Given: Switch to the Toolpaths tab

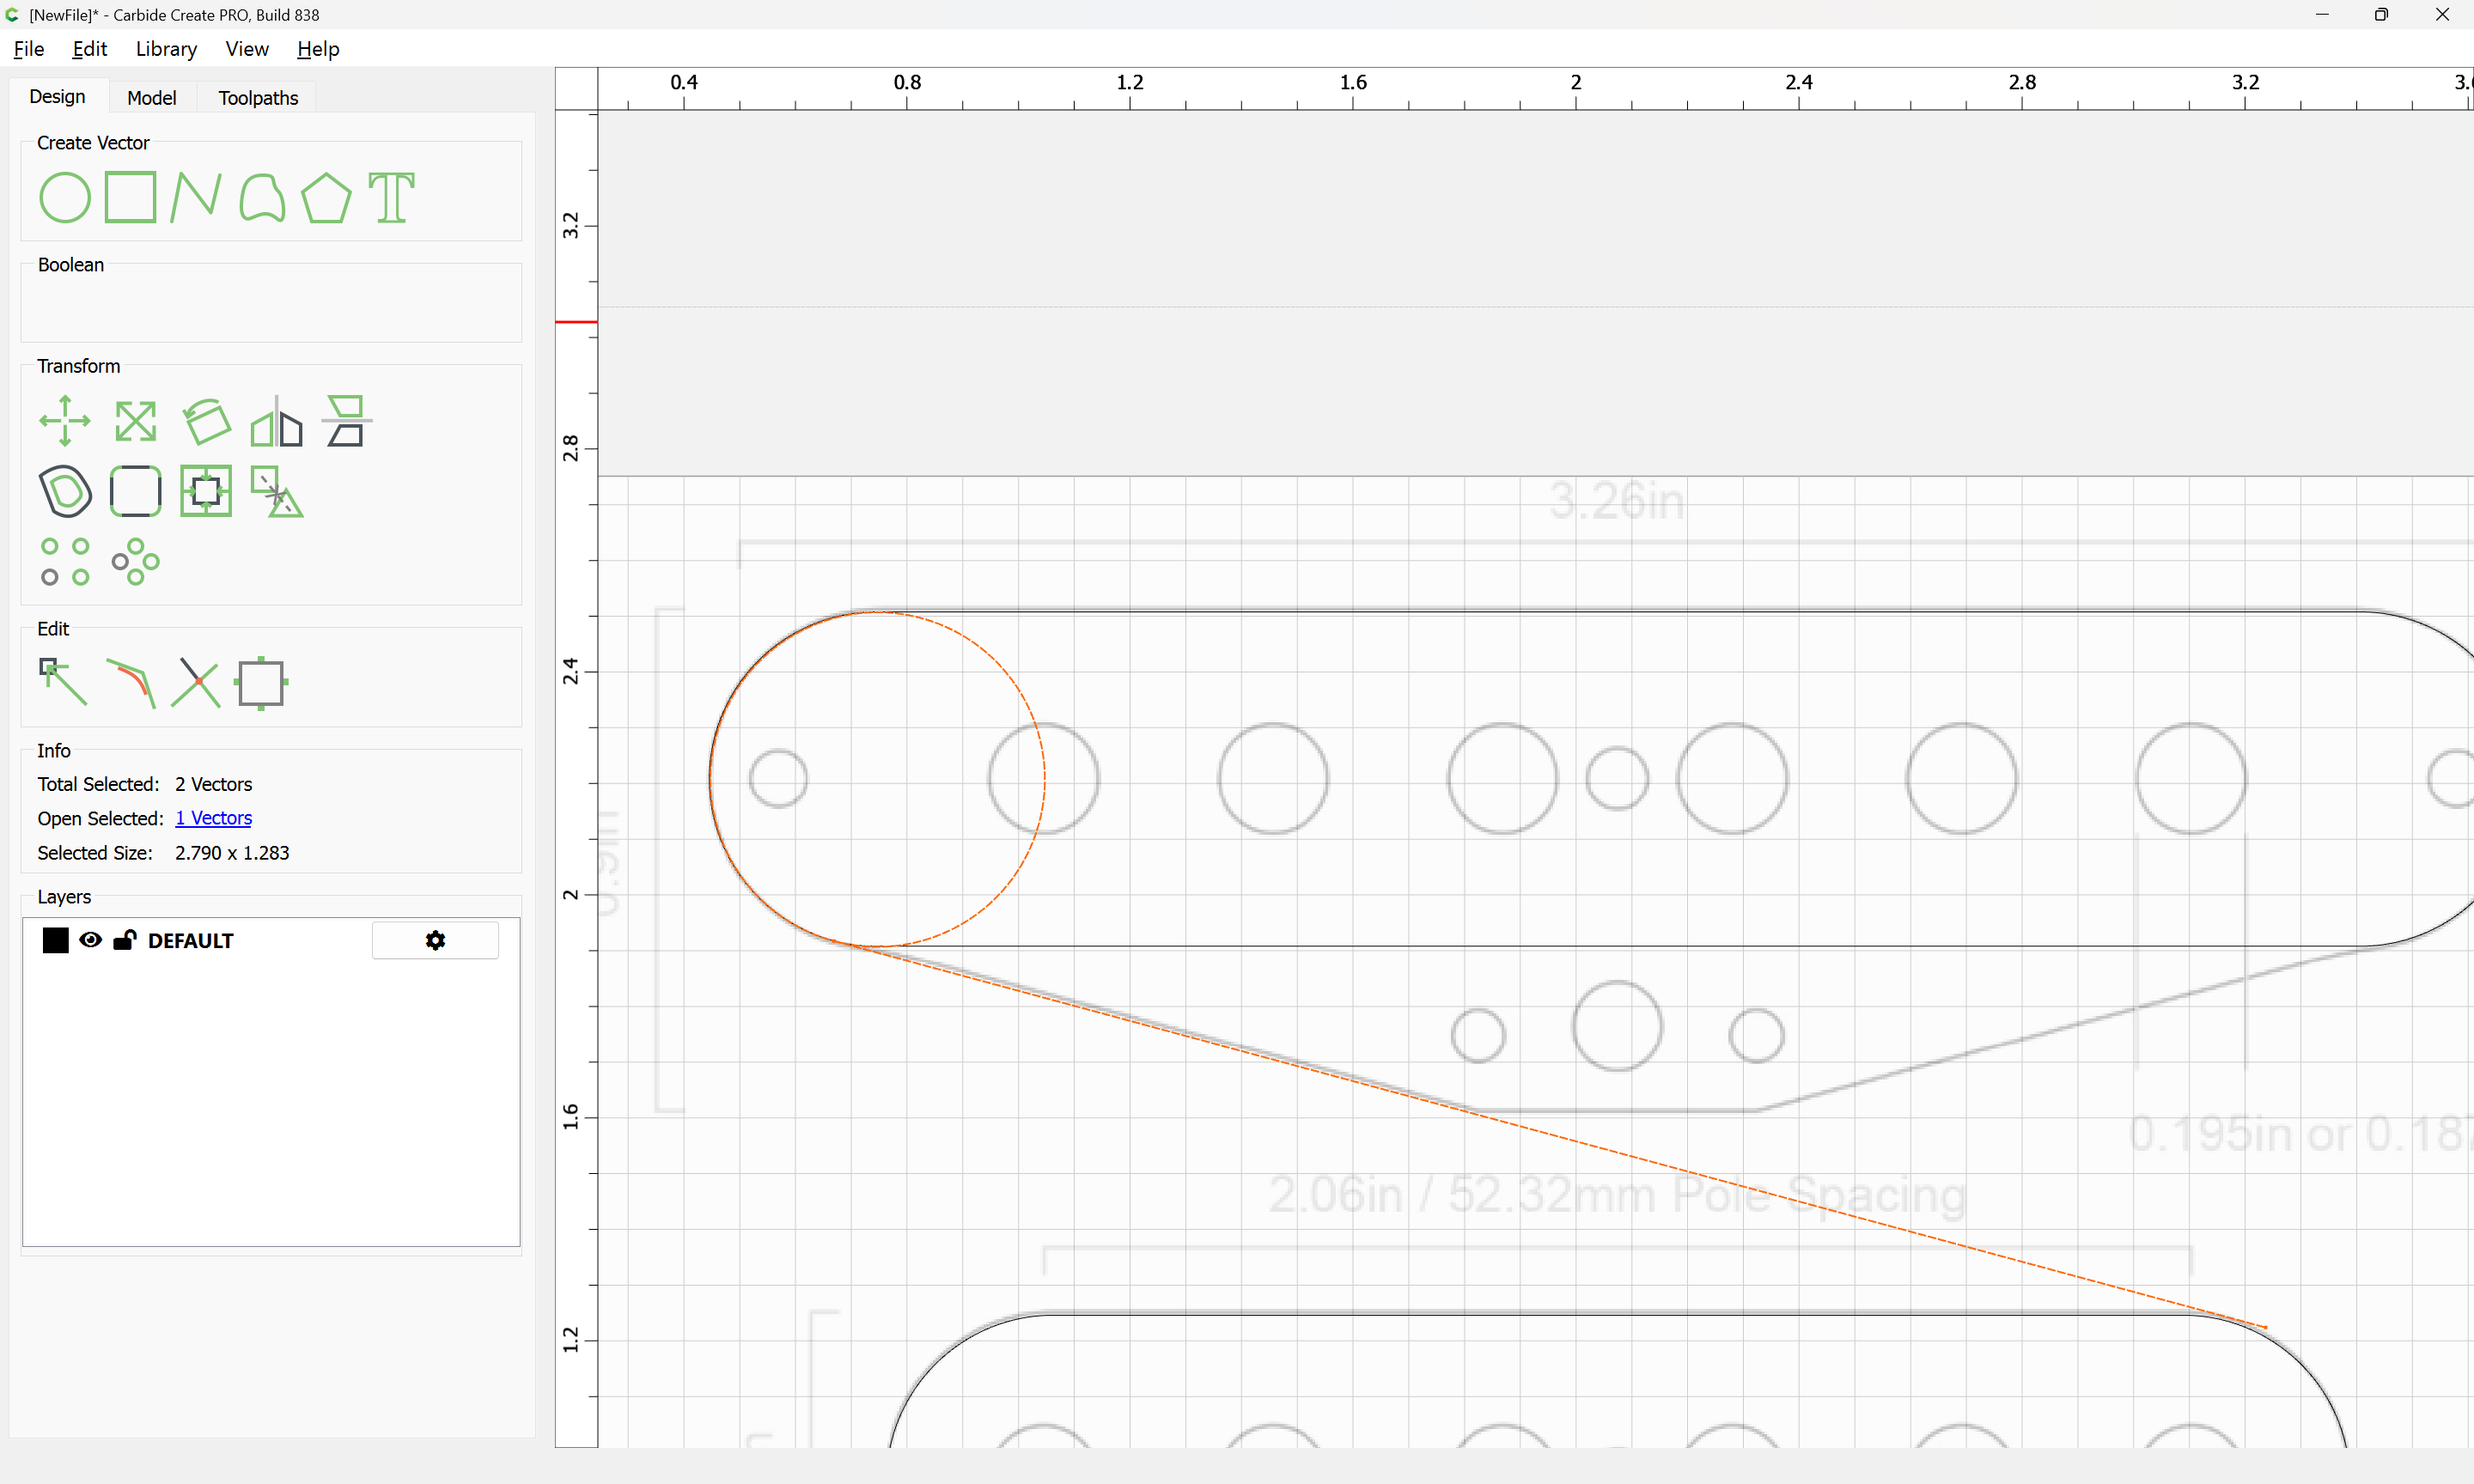Looking at the screenshot, I should tap(258, 98).
